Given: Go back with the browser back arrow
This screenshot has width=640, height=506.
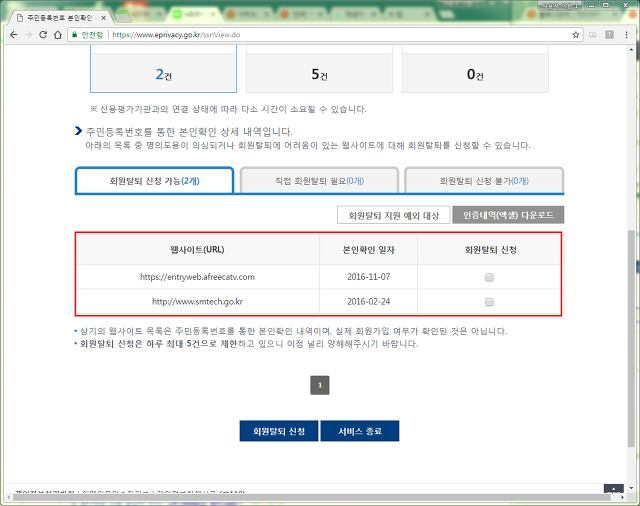Looking at the screenshot, I should tap(13, 35).
